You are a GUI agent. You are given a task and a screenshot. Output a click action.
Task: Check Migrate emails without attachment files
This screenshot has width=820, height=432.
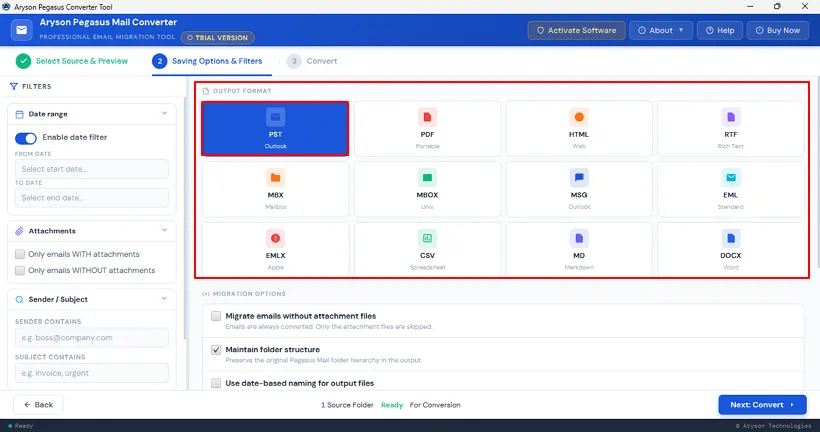point(216,316)
